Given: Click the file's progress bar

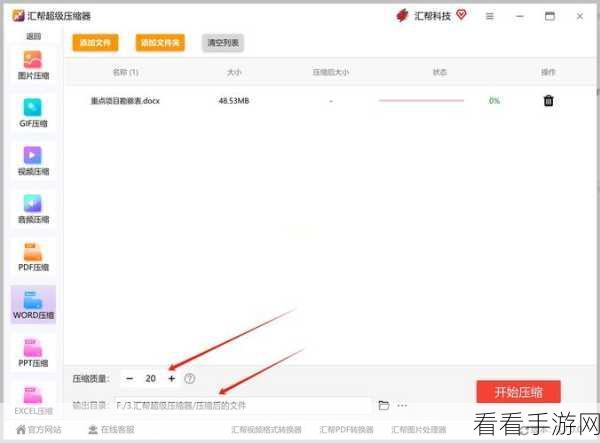Looking at the screenshot, I should 421,101.
